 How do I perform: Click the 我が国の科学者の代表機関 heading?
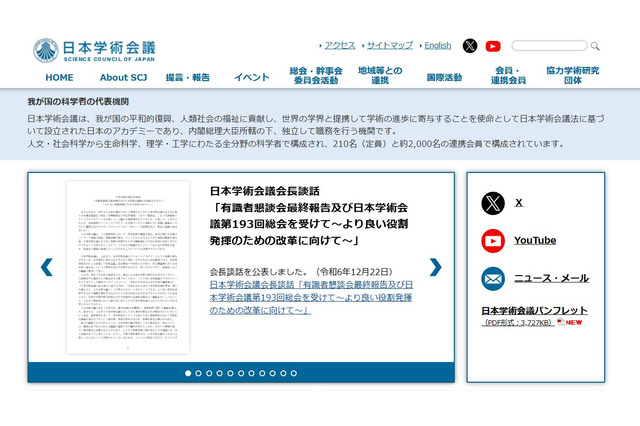[x=78, y=102]
